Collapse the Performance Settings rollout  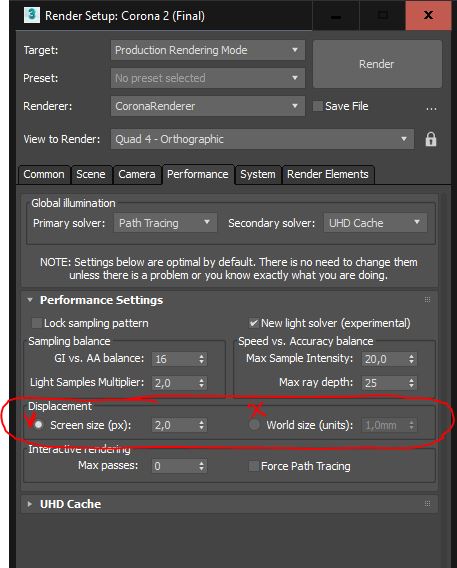[x=30, y=300]
